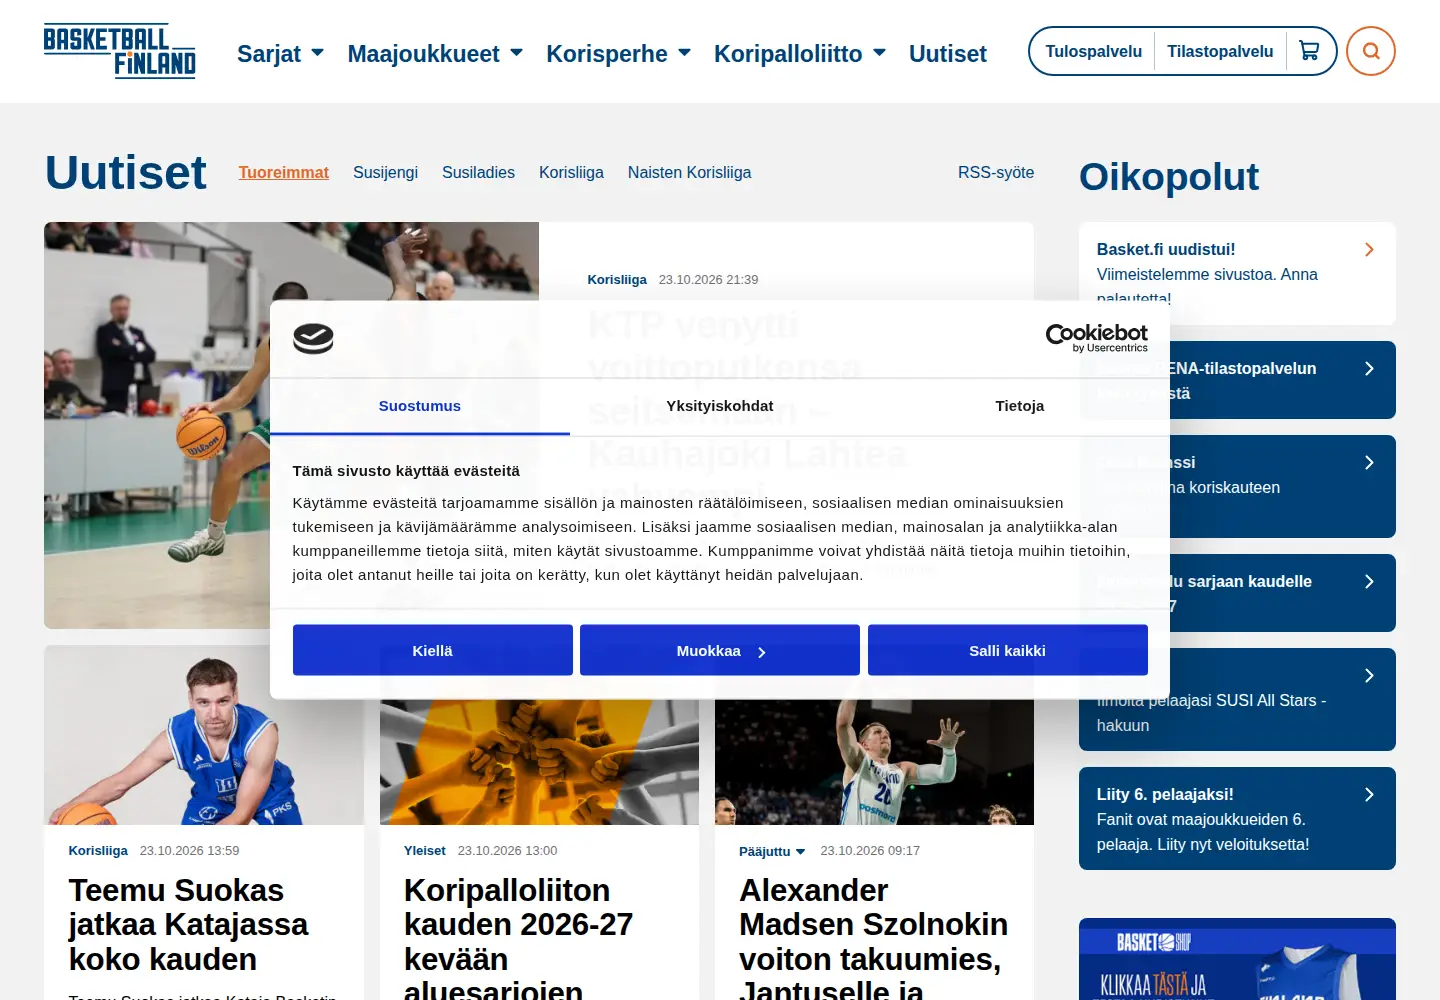Open Uutiset in the main navigation
1440x1000 pixels.
tap(948, 54)
